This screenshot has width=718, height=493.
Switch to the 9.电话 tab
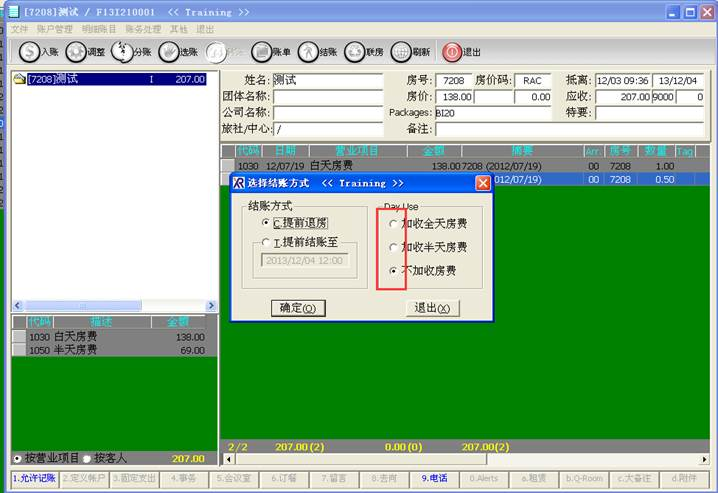click(435, 479)
